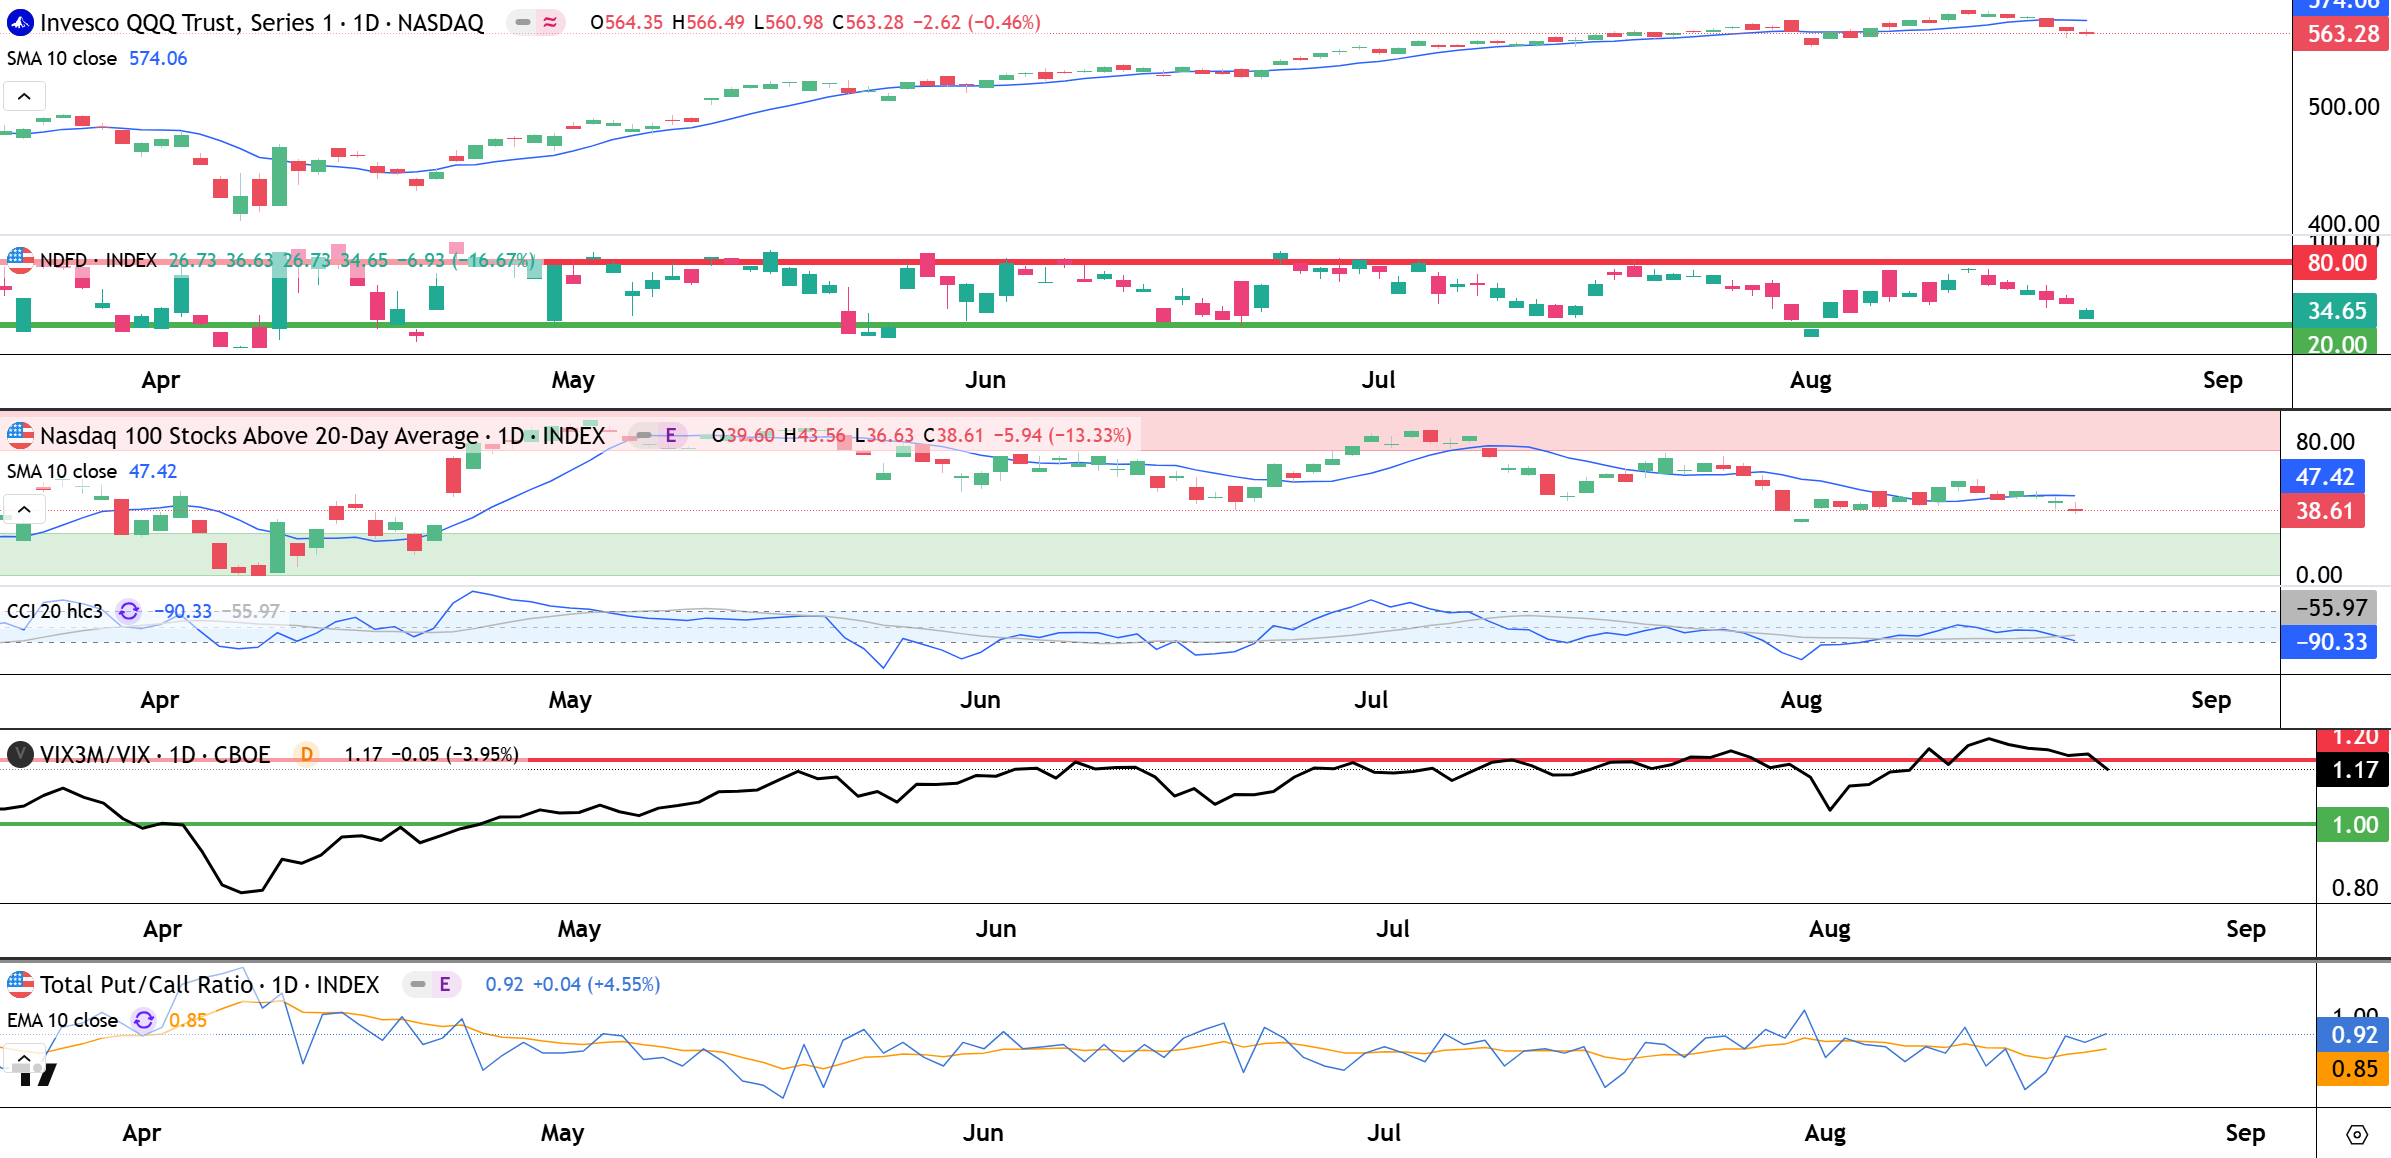Select the CCI 20 hlc3 indicator label

point(55,611)
